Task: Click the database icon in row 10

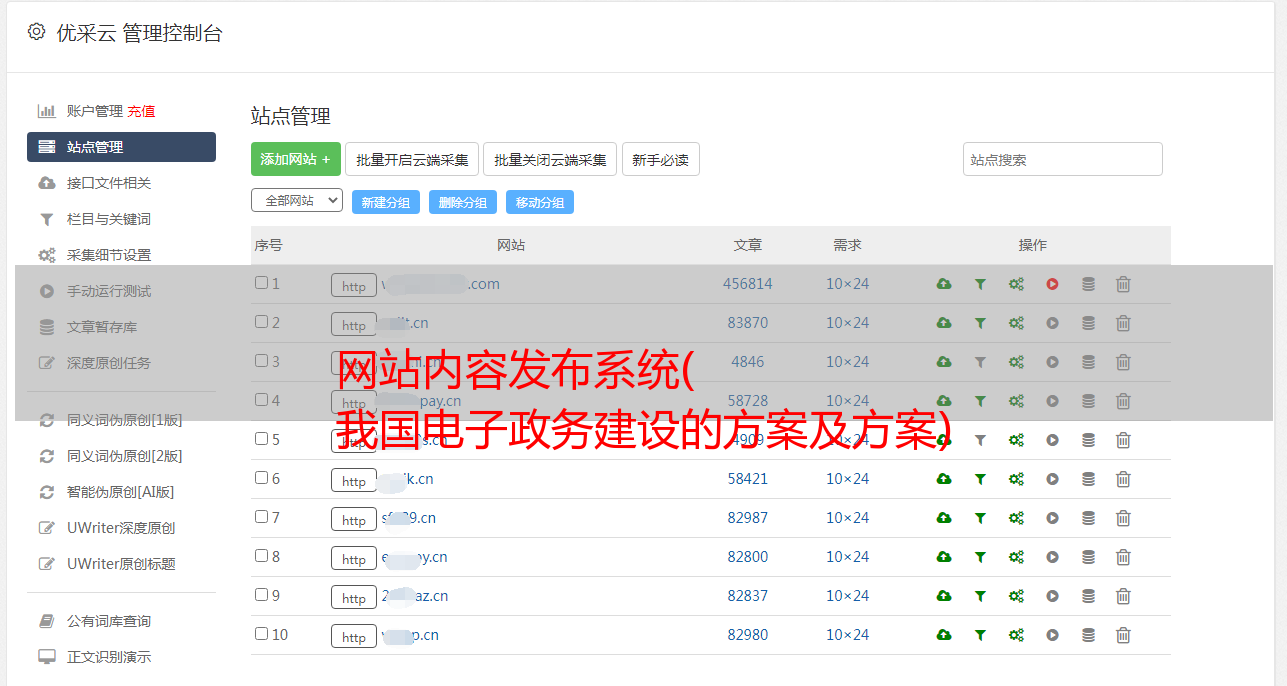Action: 1088,635
